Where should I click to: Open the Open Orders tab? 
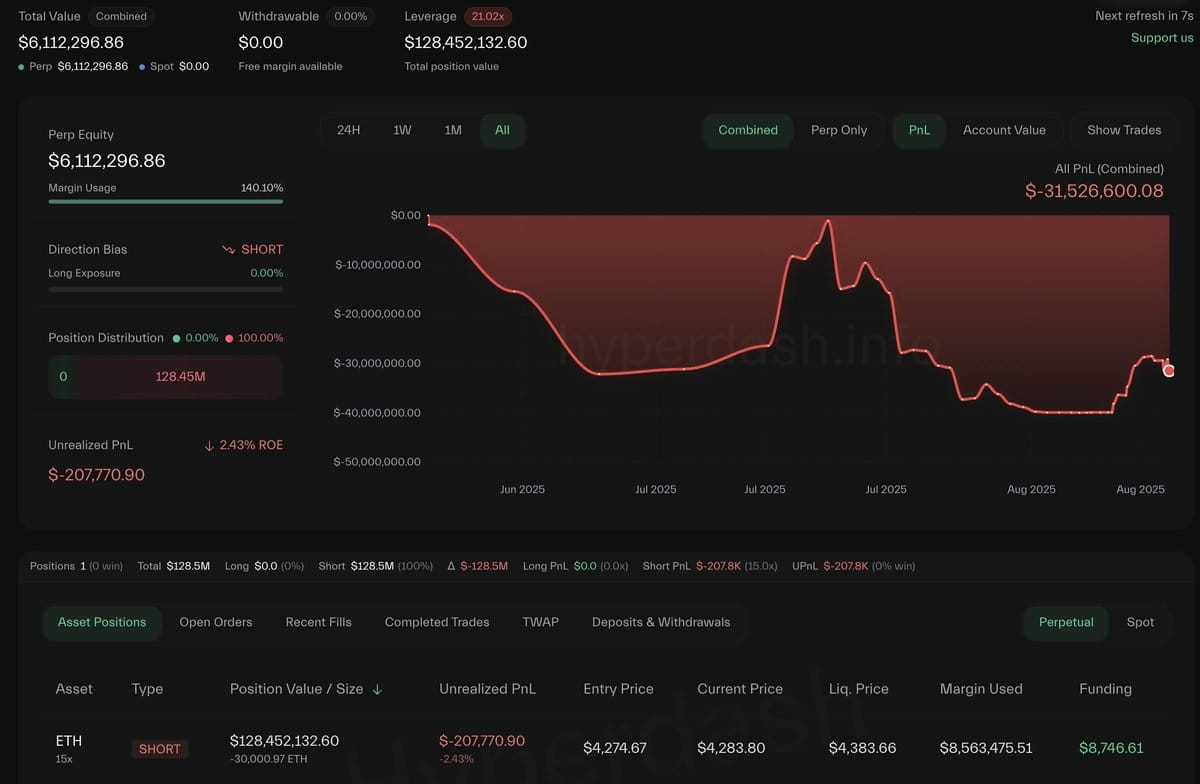(x=216, y=622)
